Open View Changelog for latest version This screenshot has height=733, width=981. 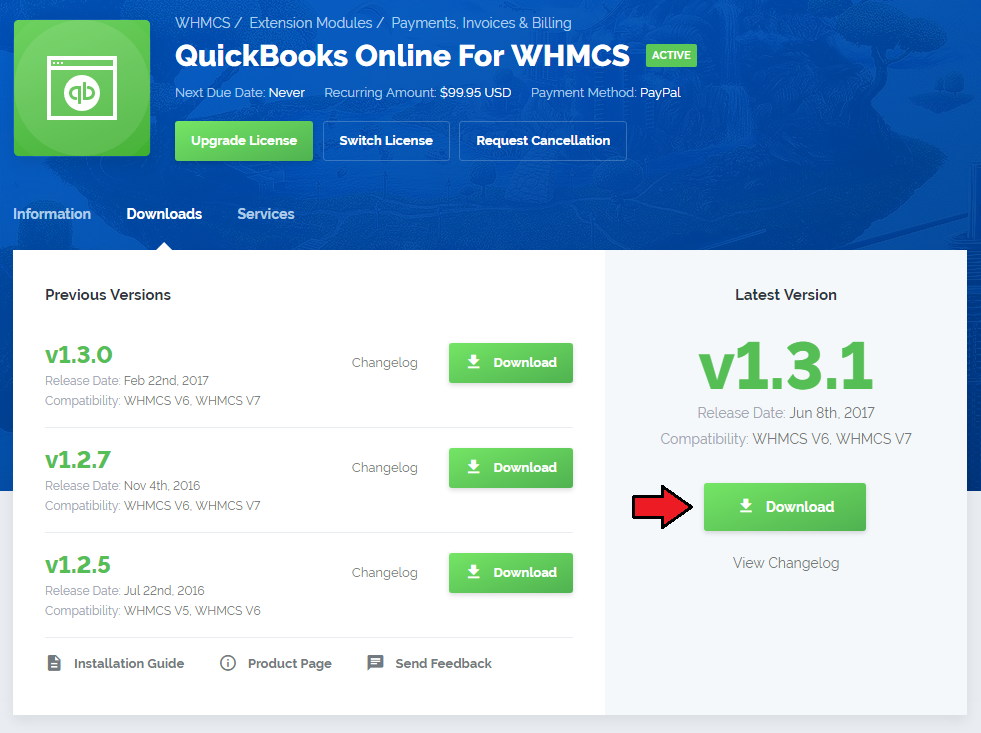(x=786, y=563)
